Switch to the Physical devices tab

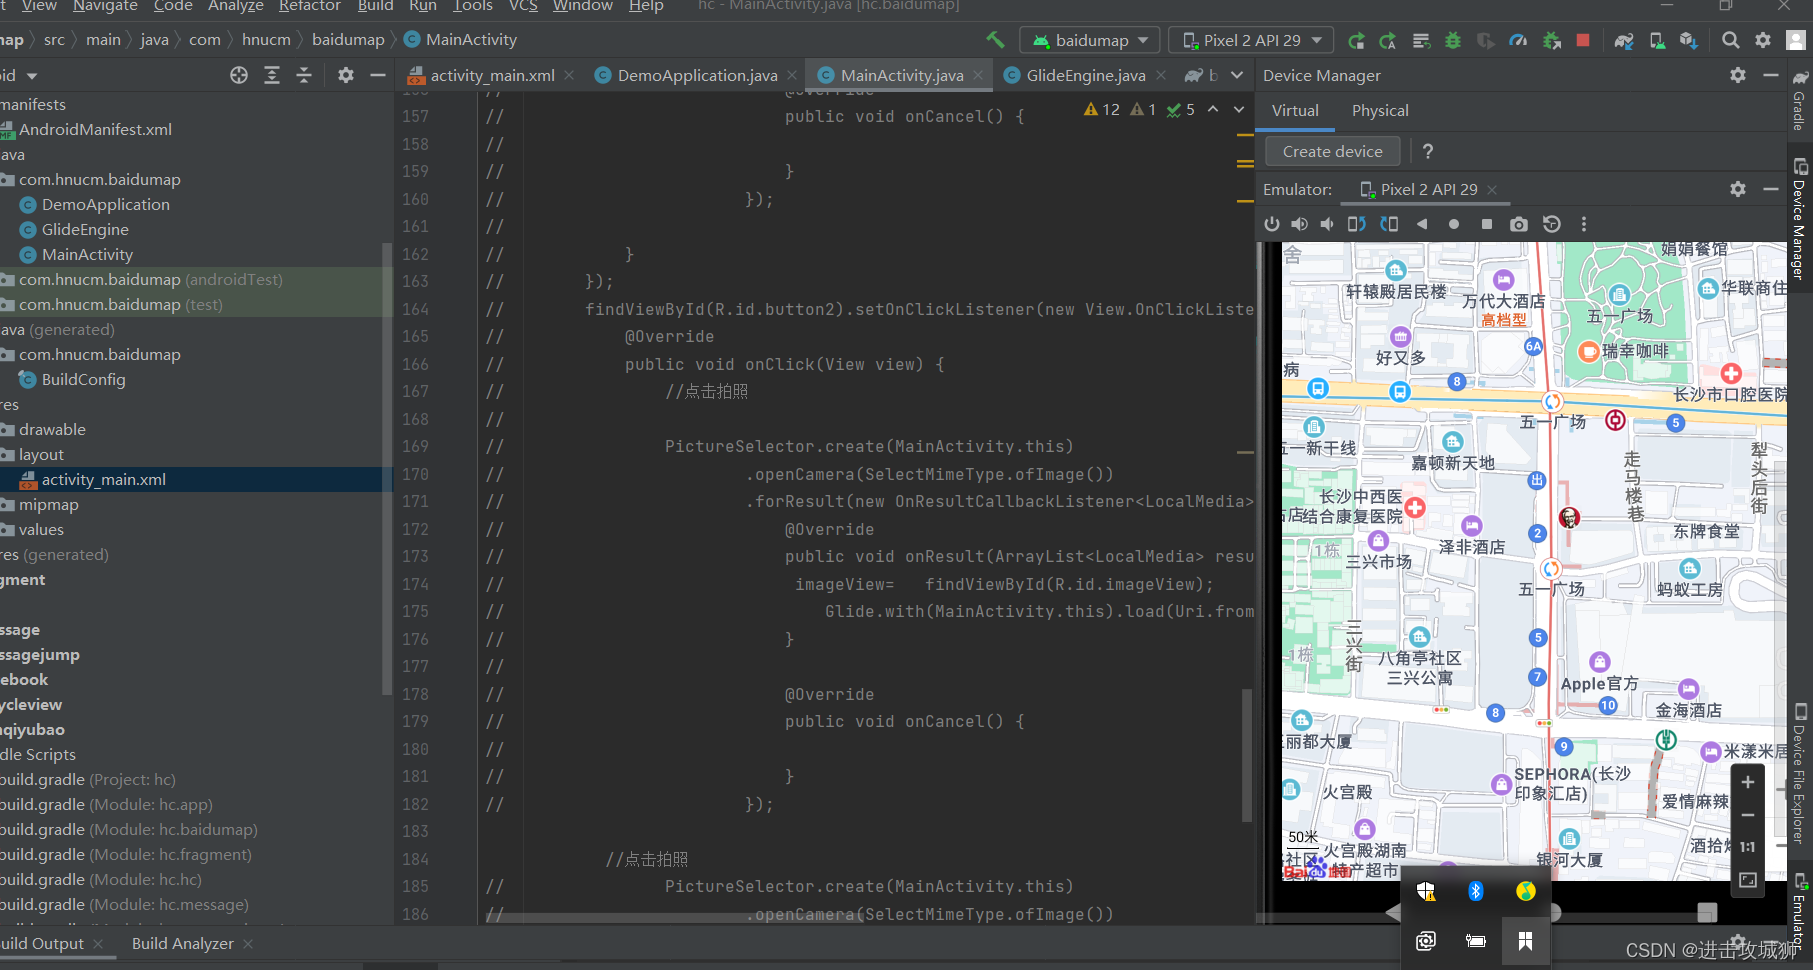(1380, 111)
